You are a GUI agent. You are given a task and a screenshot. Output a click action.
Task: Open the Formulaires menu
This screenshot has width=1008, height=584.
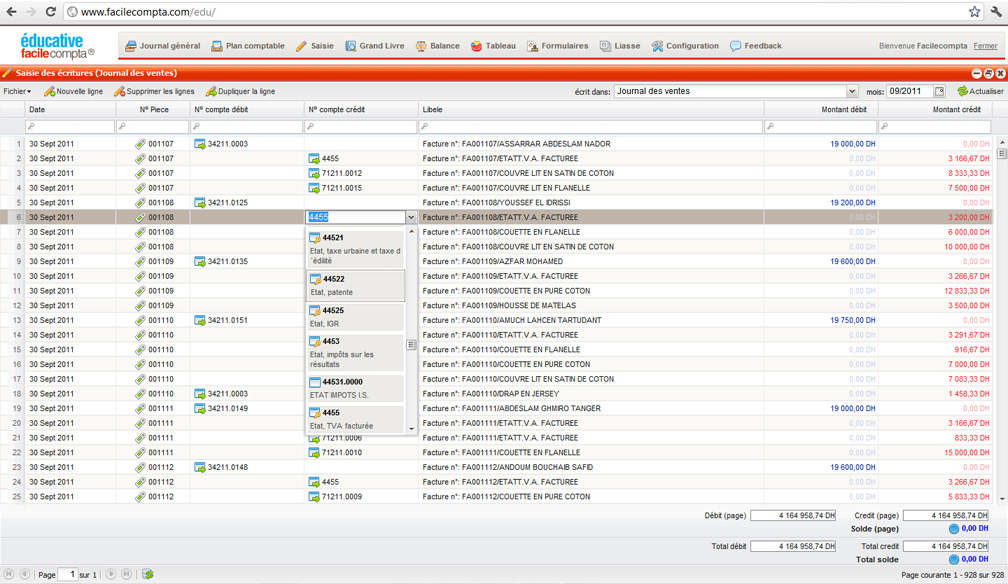558,46
